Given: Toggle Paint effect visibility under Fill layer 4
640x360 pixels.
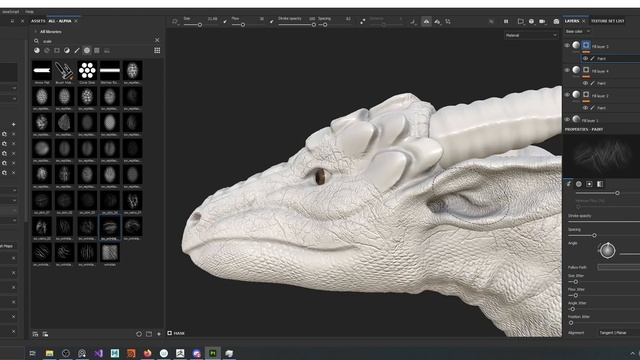Looking at the screenshot, I should pyautogui.click(x=585, y=83).
